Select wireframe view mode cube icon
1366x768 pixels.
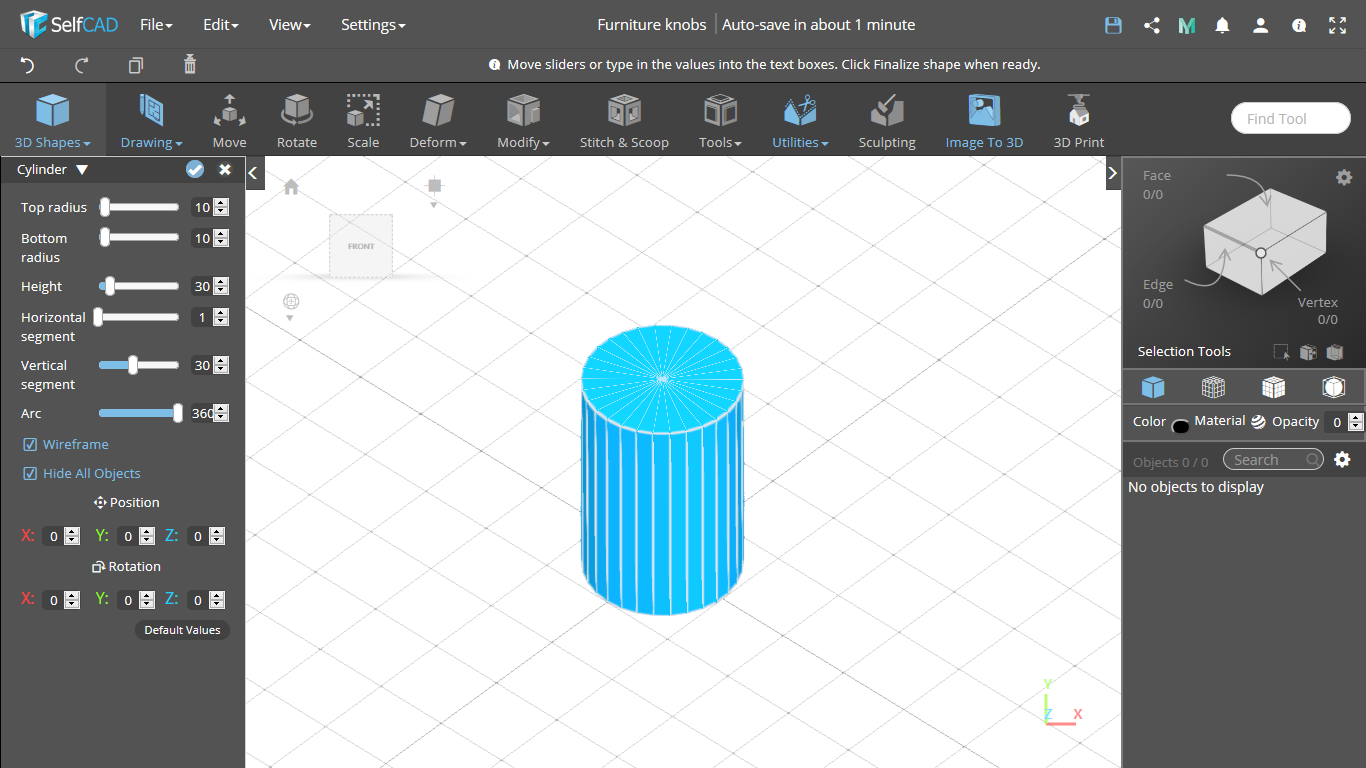[1213, 387]
